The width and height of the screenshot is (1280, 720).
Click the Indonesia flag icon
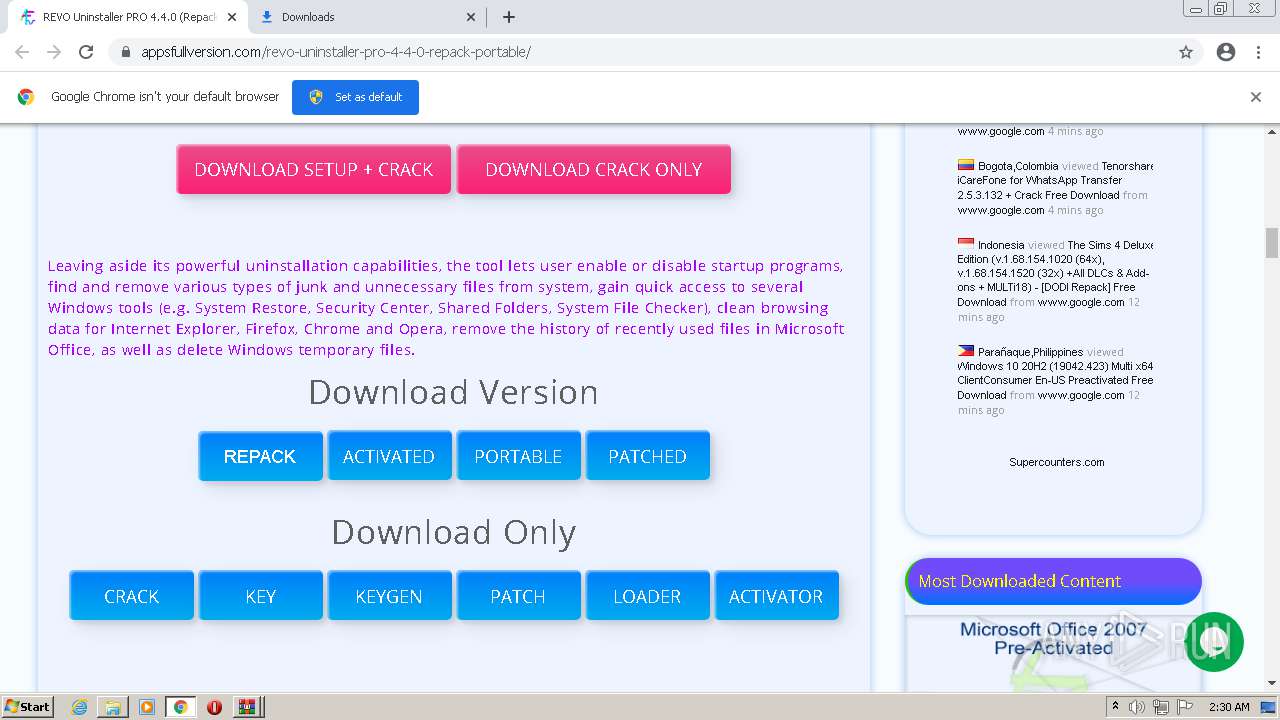point(966,244)
